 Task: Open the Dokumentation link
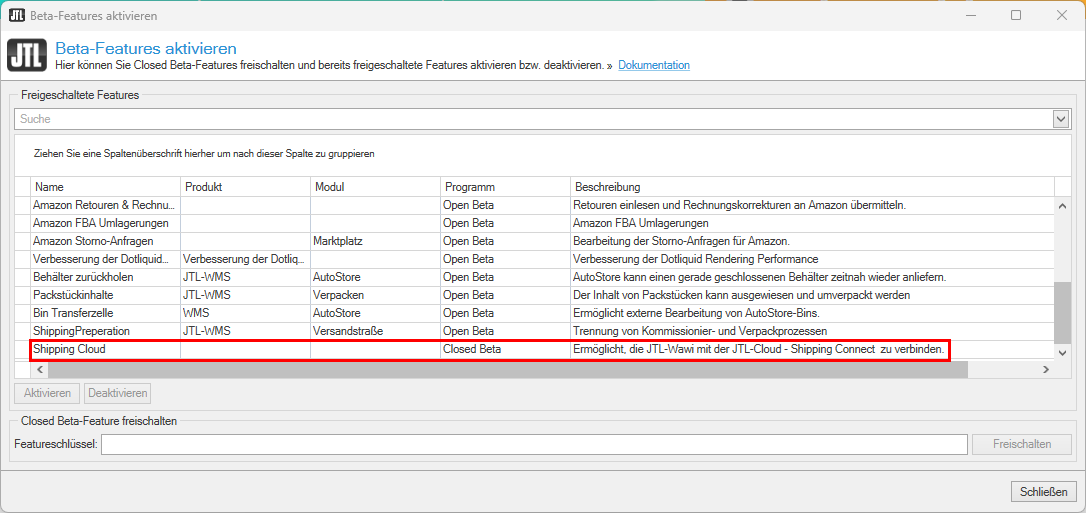coord(654,65)
